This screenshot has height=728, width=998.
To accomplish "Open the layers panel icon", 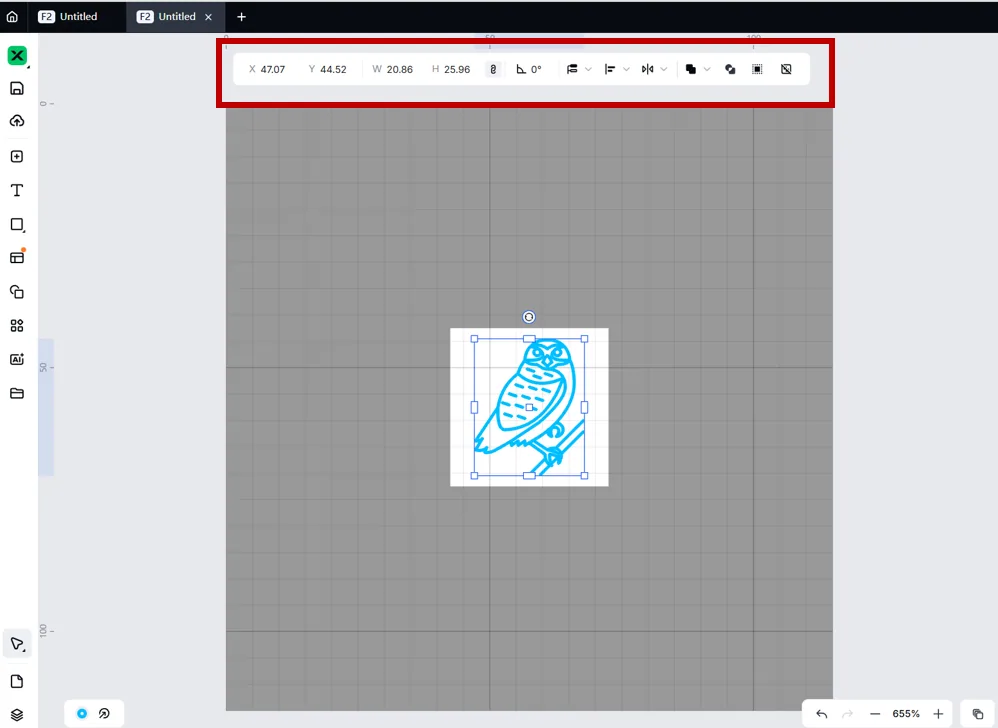I will pyautogui.click(x=17, y=715).
